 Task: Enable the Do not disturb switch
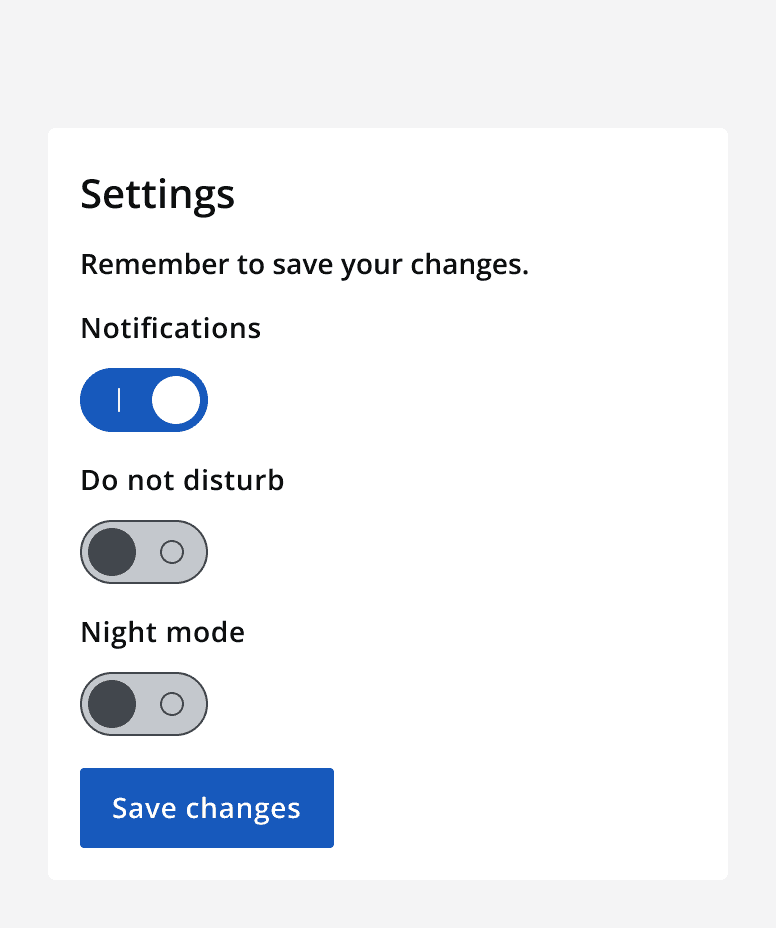(x=144, y=551)
